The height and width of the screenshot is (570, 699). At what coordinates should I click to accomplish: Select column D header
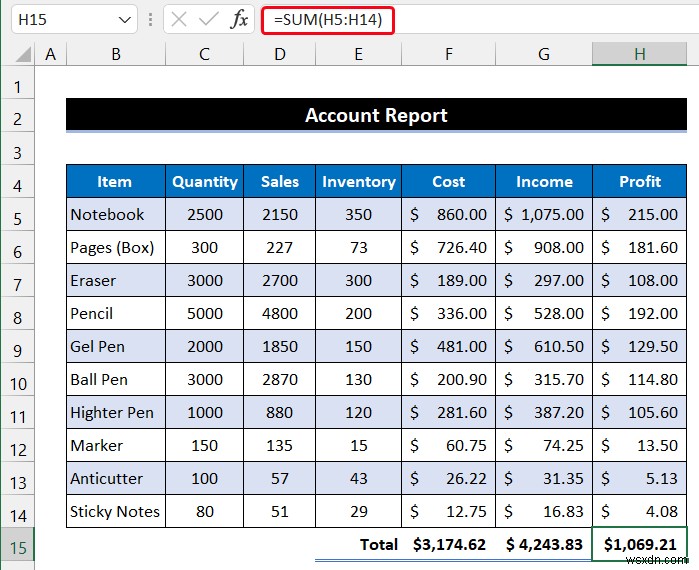[x=280, y=54]
